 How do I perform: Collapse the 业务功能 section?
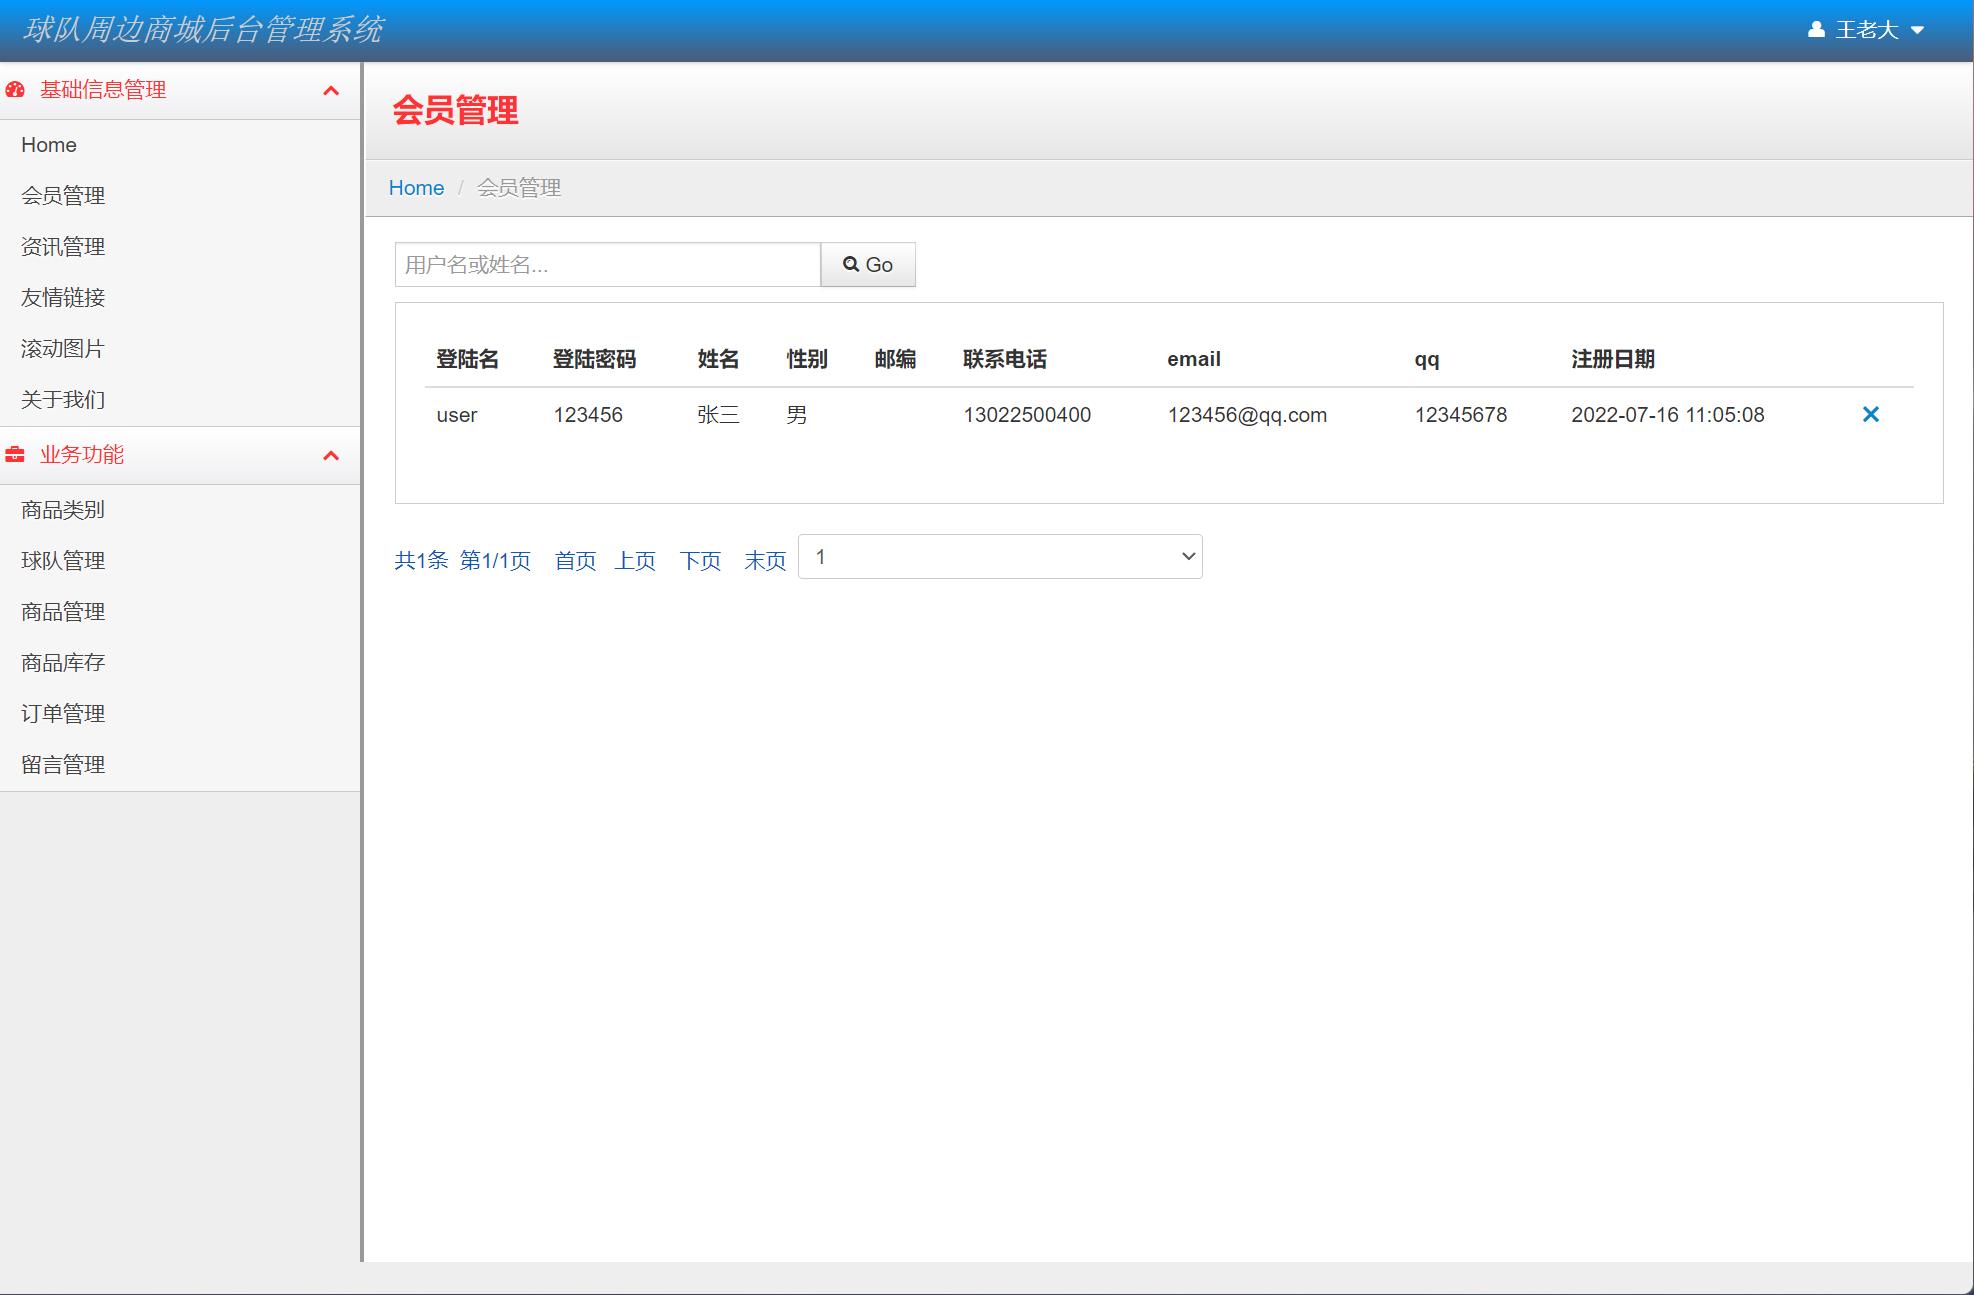point(331,456)
